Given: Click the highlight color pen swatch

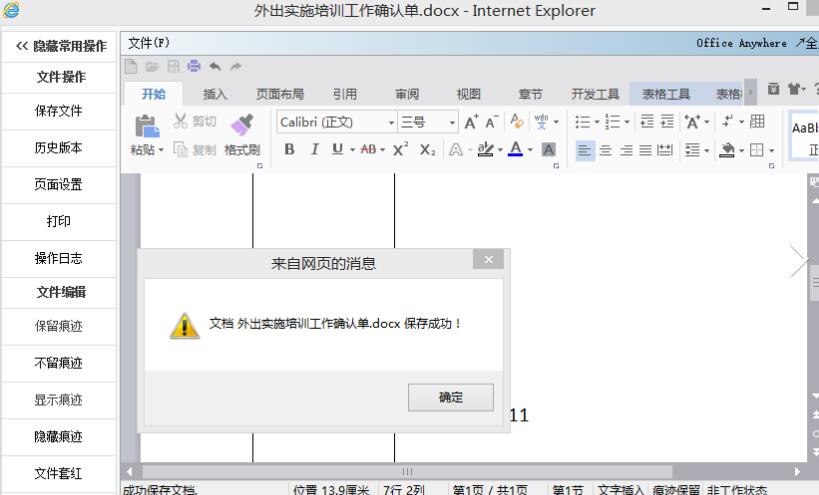Looking at the screenshot, I should (x=485, y=150).
